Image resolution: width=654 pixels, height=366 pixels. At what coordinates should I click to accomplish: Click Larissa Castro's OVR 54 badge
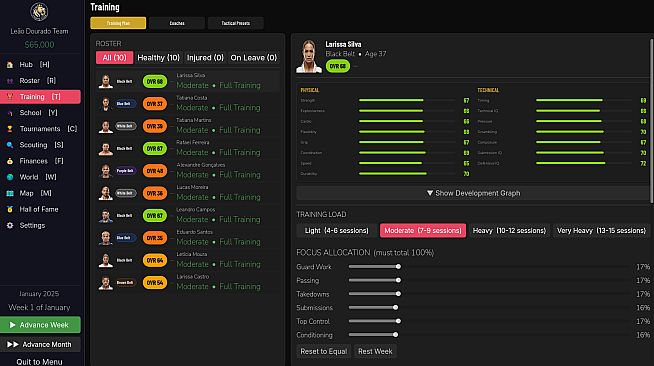pos(155,283)
